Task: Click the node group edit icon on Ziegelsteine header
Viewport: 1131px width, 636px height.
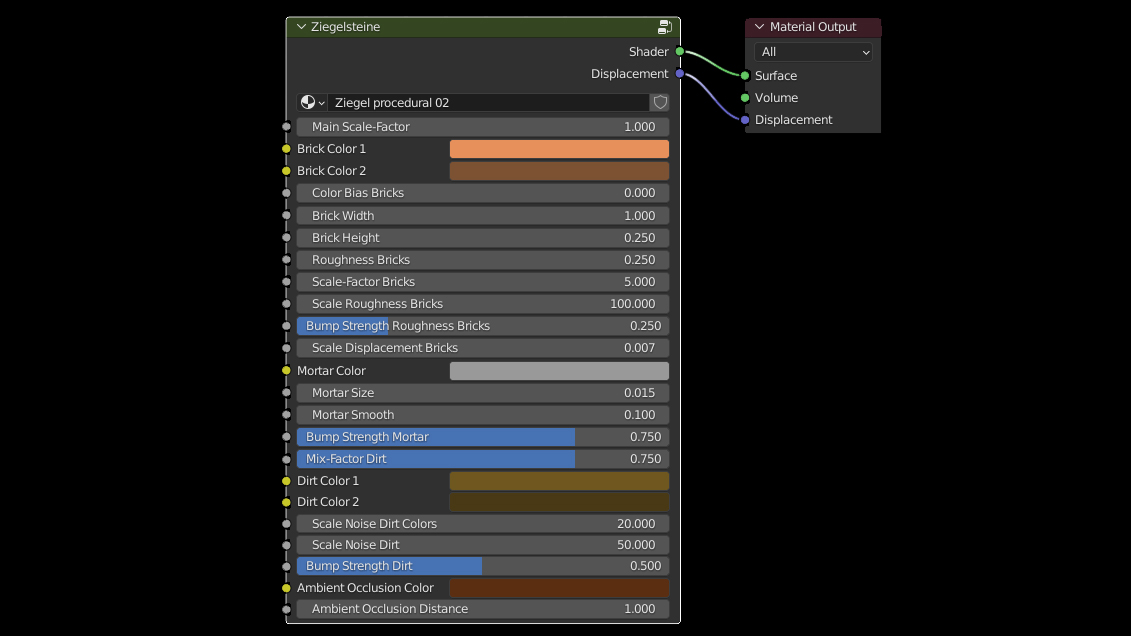Action: point(664,27)
